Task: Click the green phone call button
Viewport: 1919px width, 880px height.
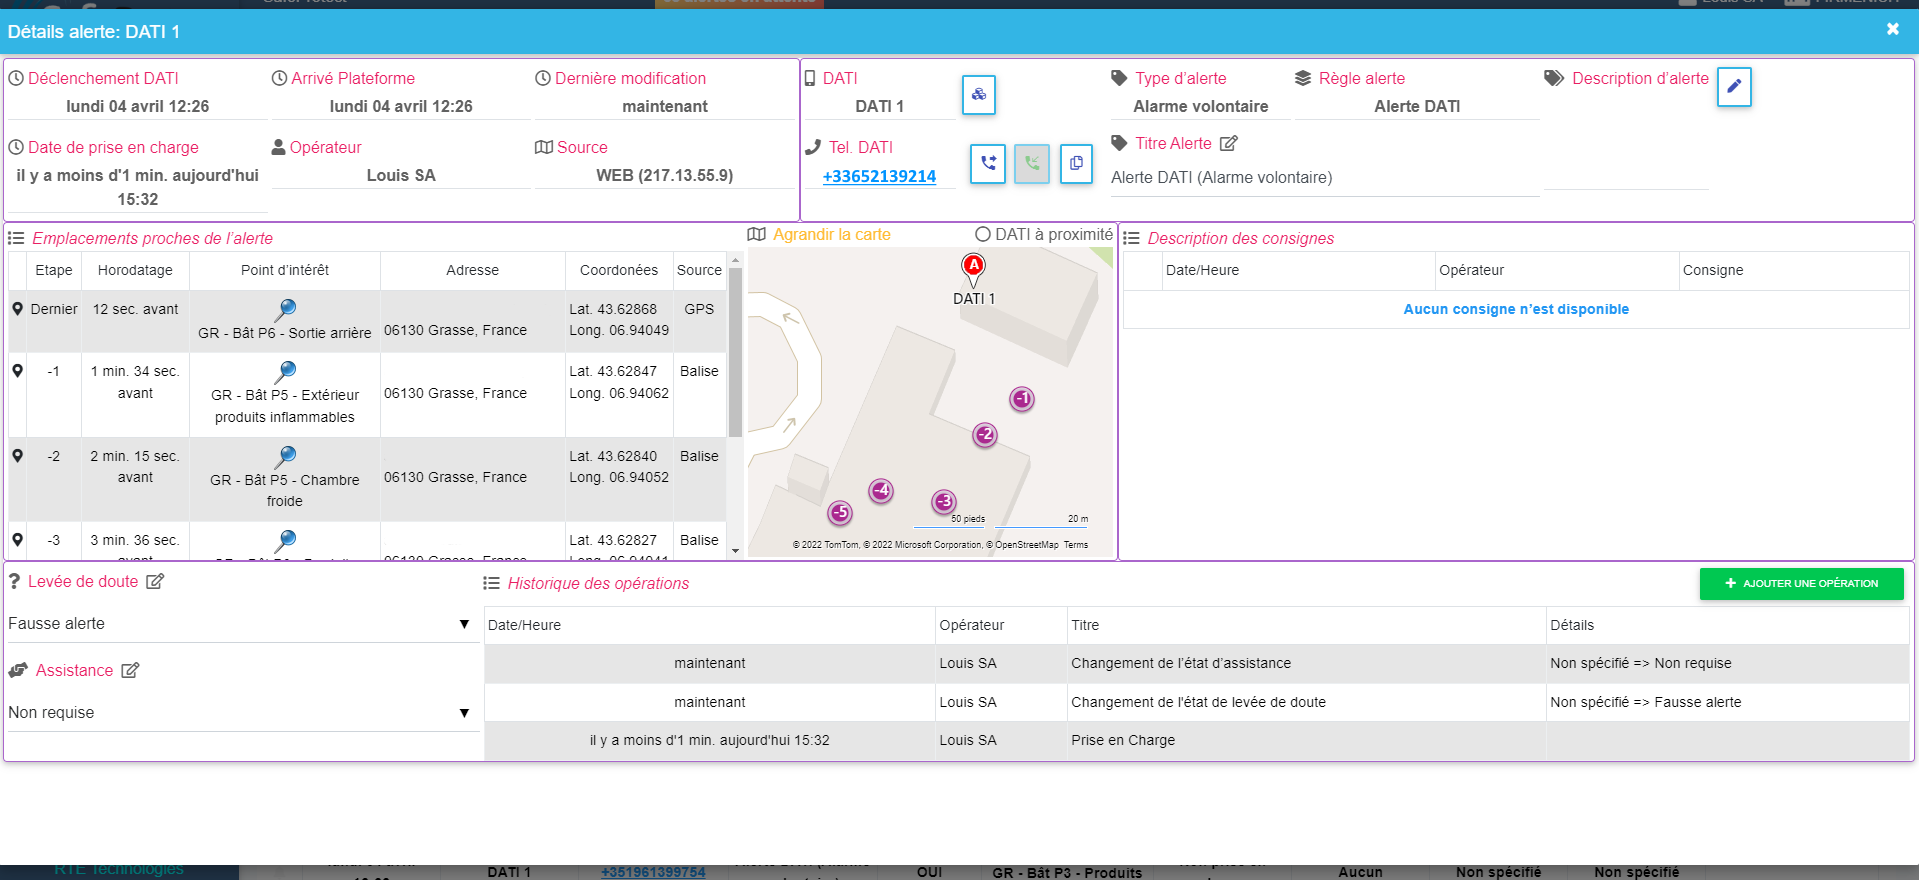Action: [1032, 163]
